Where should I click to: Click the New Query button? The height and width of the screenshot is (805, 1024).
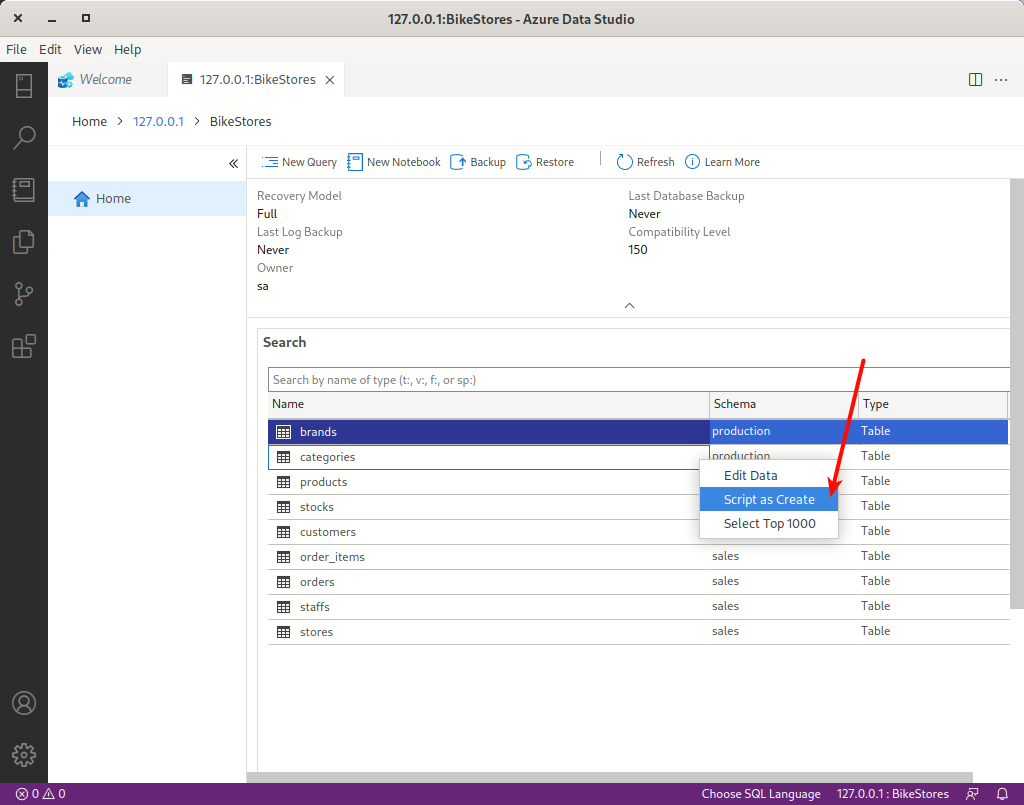pyautogui.click(x=298, y=161)
